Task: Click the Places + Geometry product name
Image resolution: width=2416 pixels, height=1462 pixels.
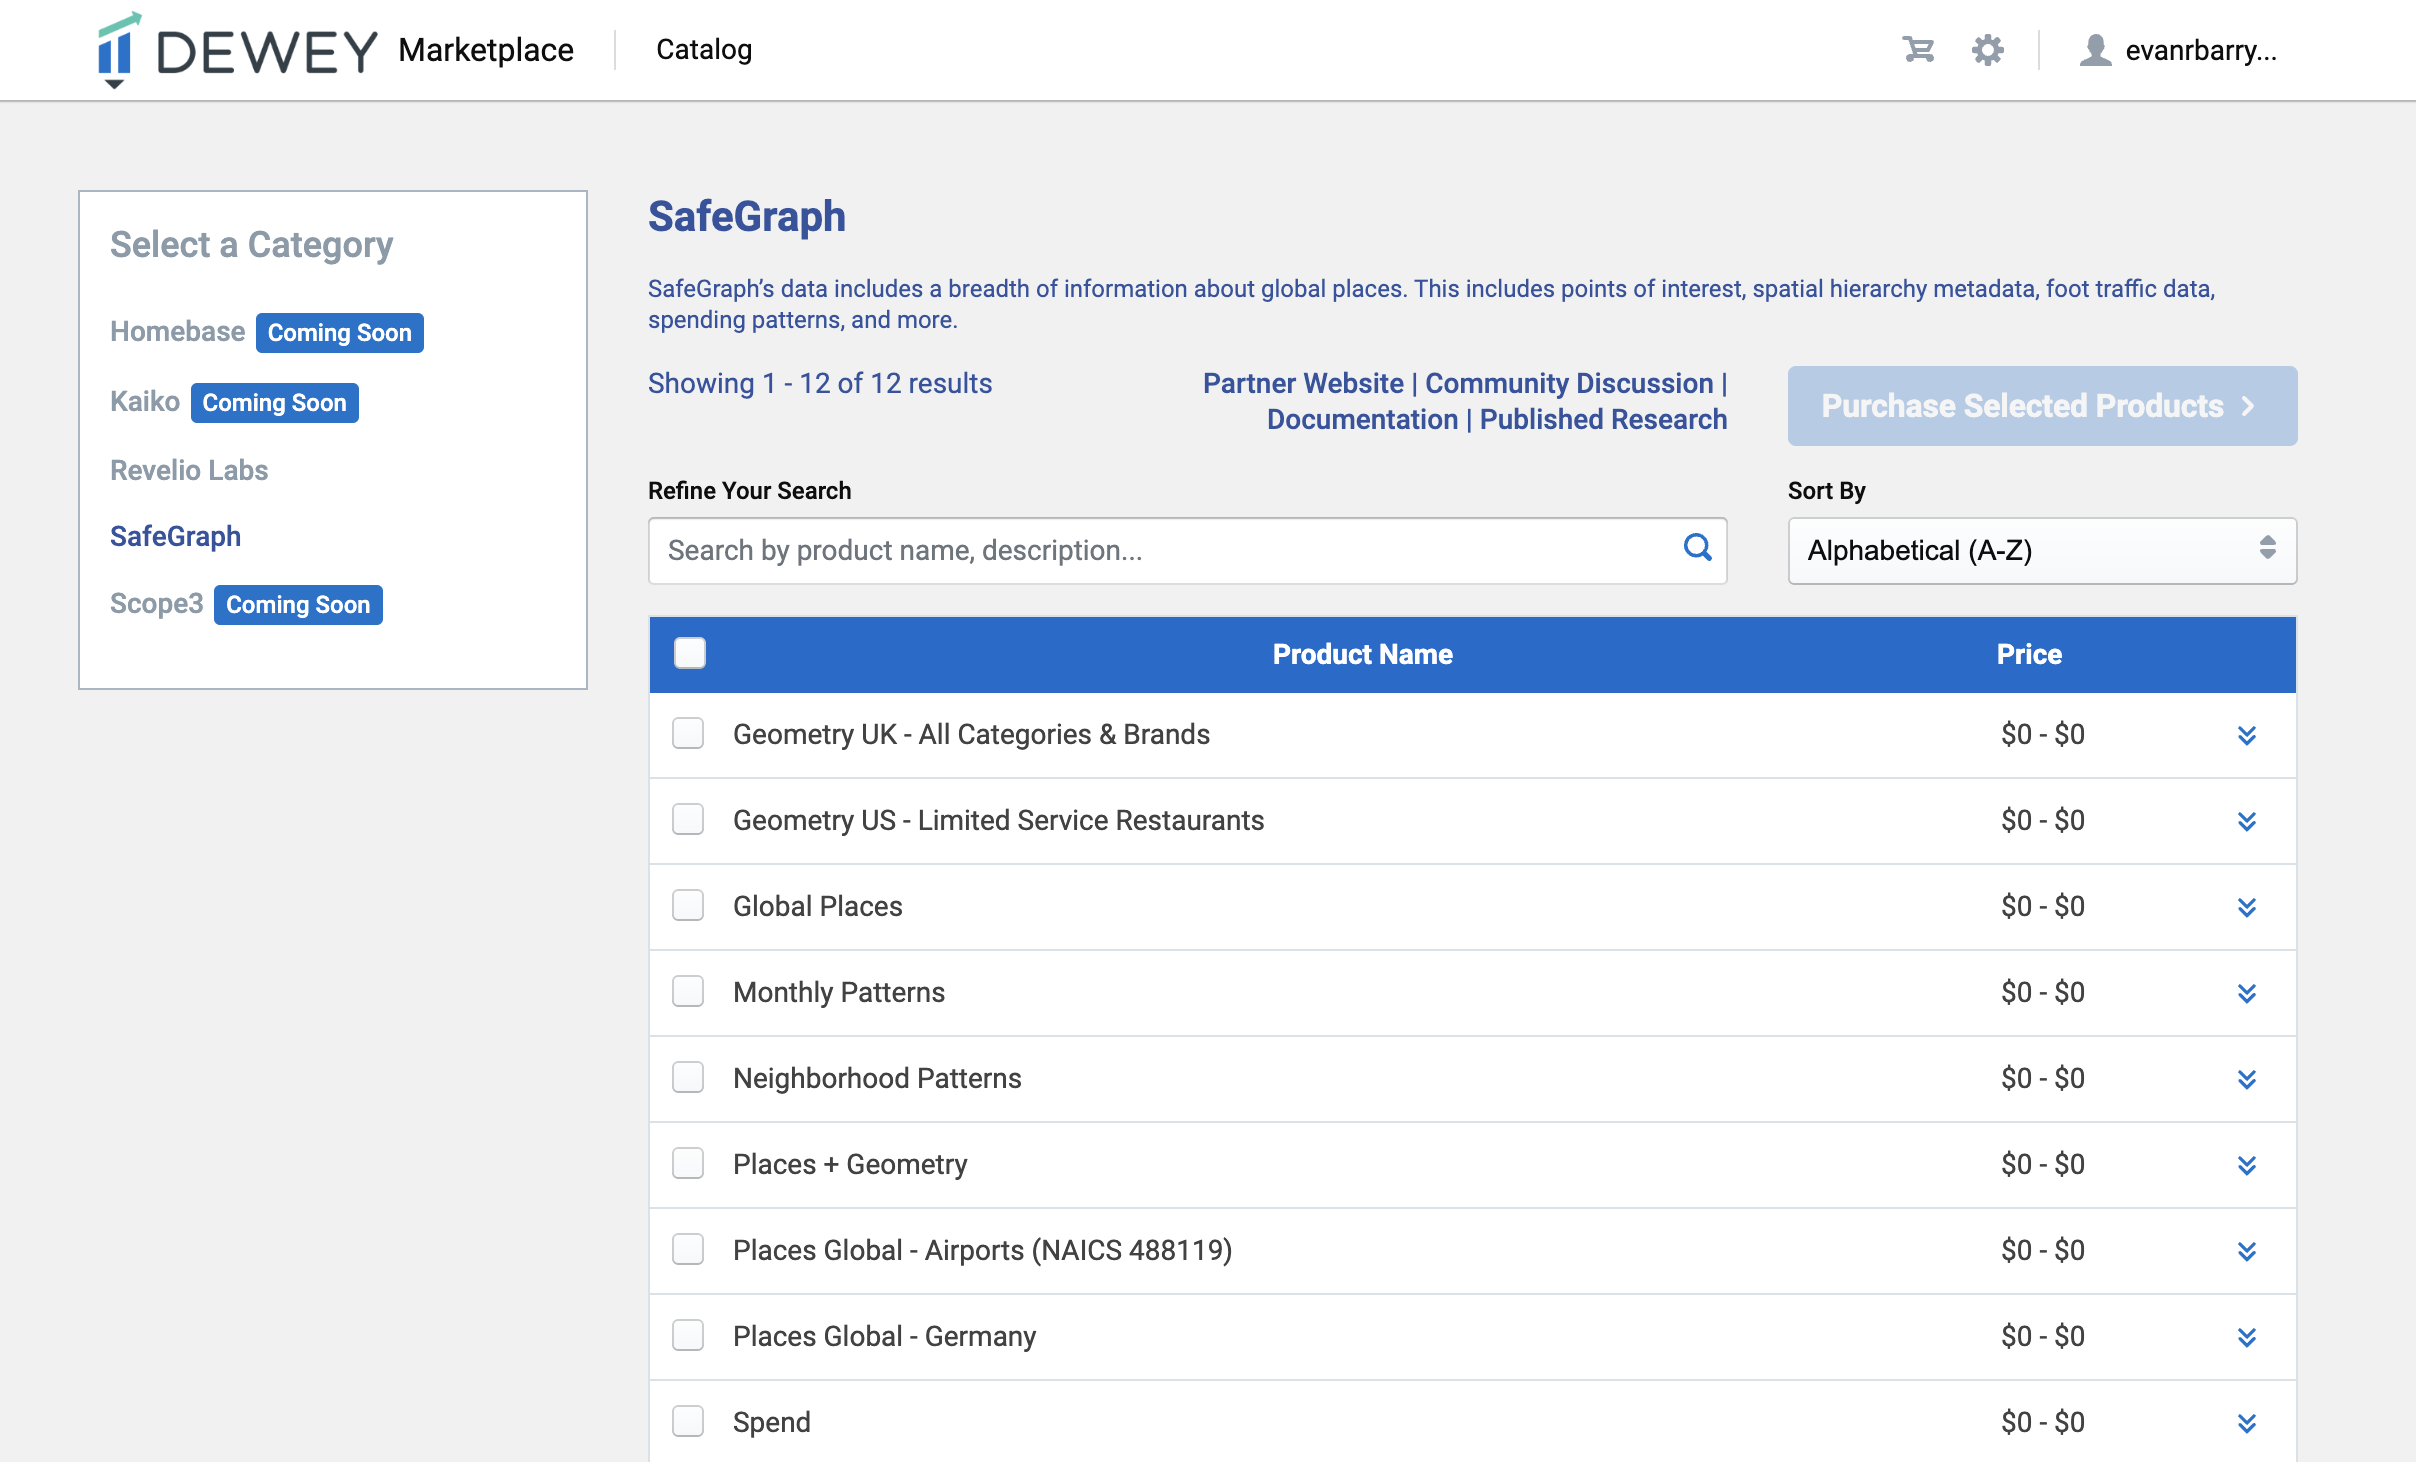Action: point(850,1164)
